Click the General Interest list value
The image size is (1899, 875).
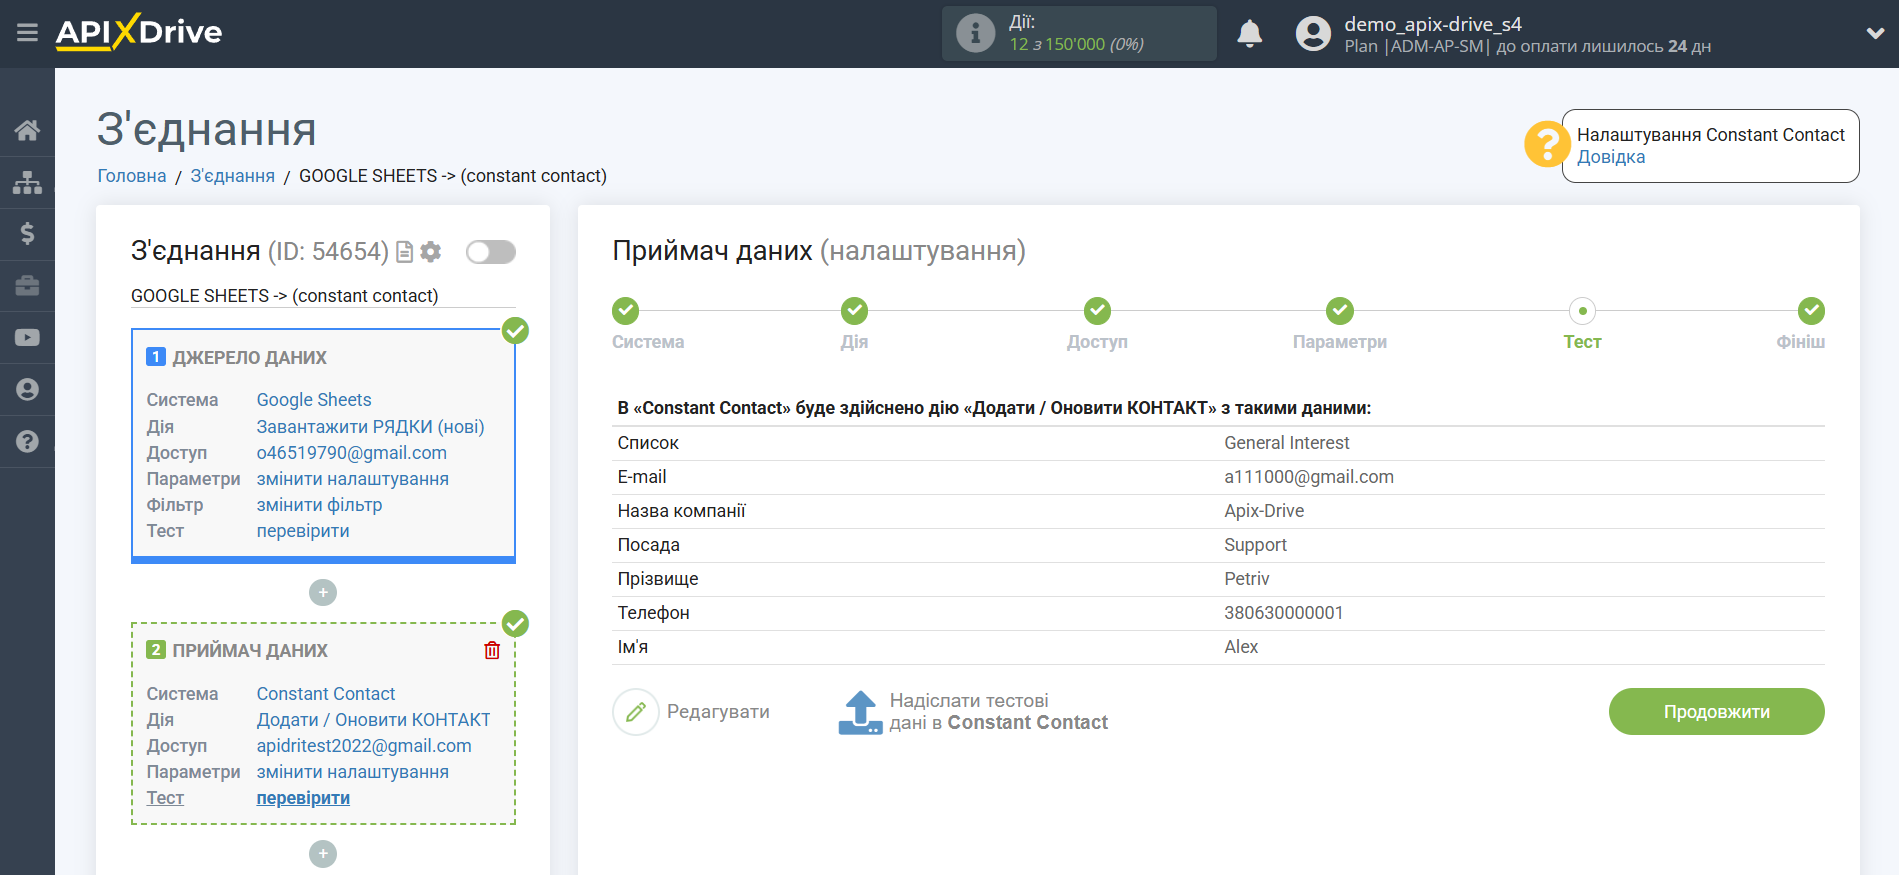(1287, 443)
